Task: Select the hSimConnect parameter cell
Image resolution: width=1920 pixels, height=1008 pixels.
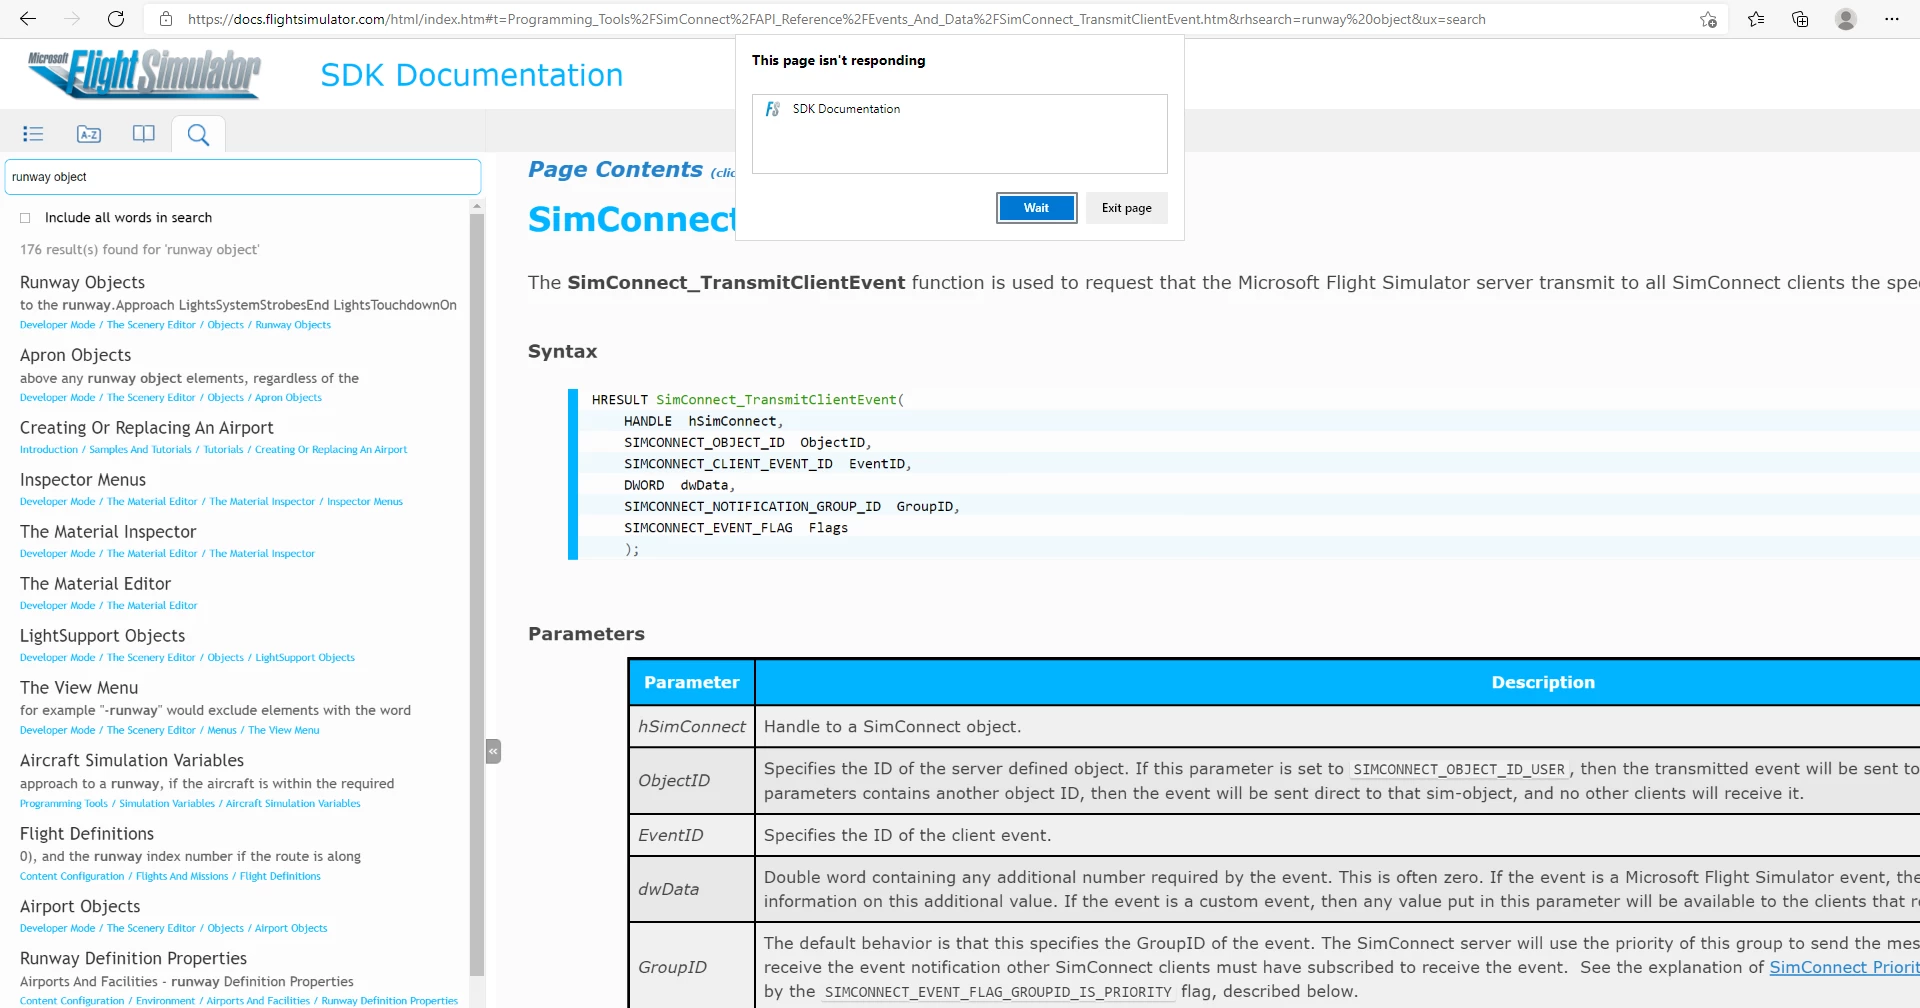Action: tap(691, 727)
